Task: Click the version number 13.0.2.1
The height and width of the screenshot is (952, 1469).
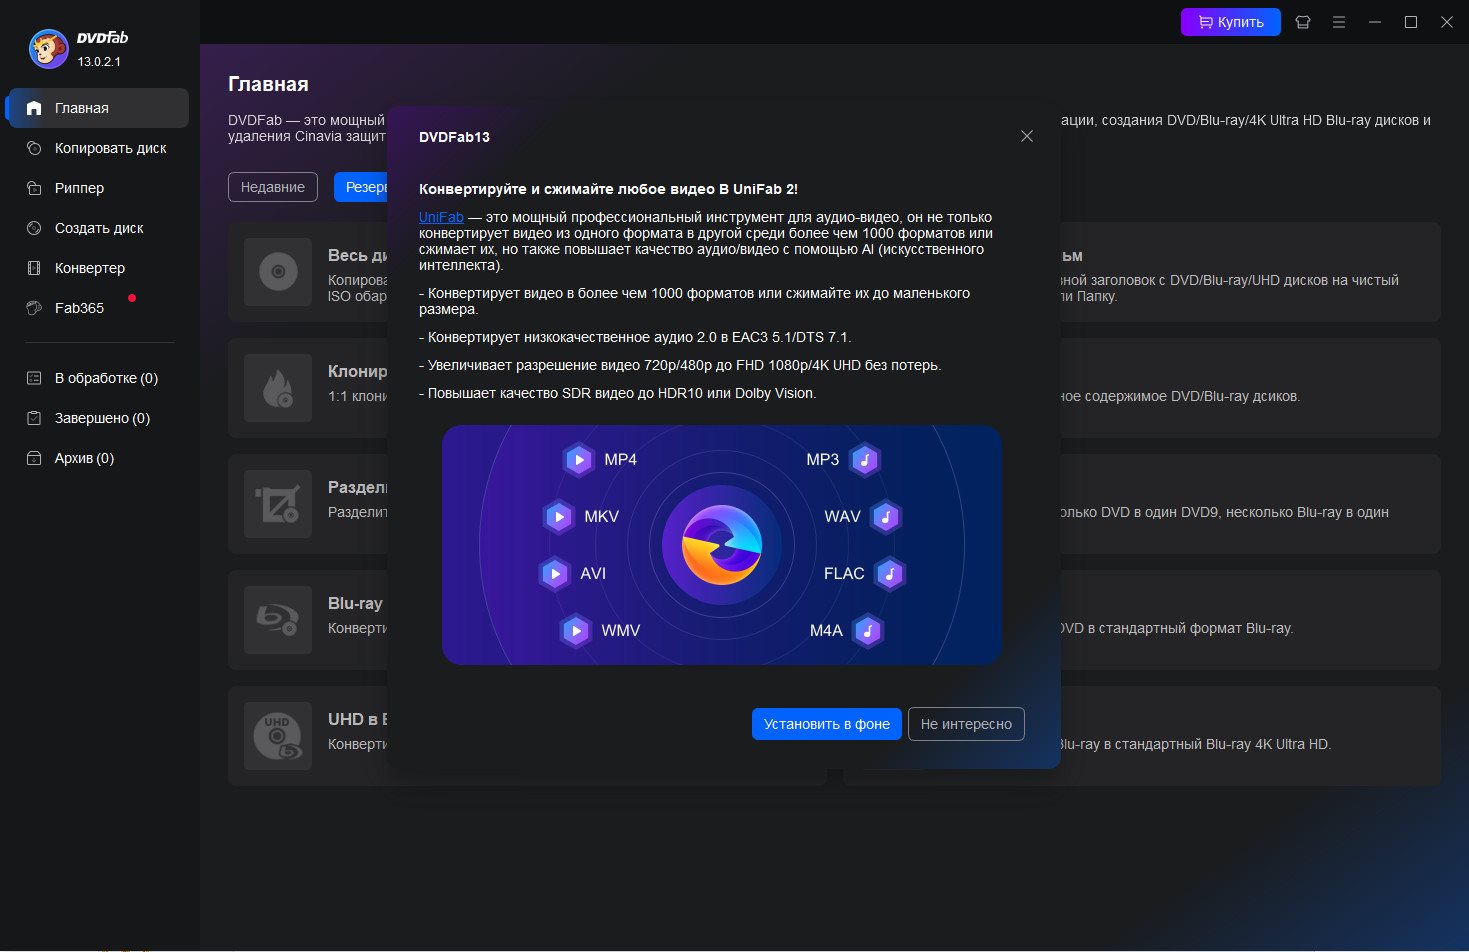Action: [99, 62]
